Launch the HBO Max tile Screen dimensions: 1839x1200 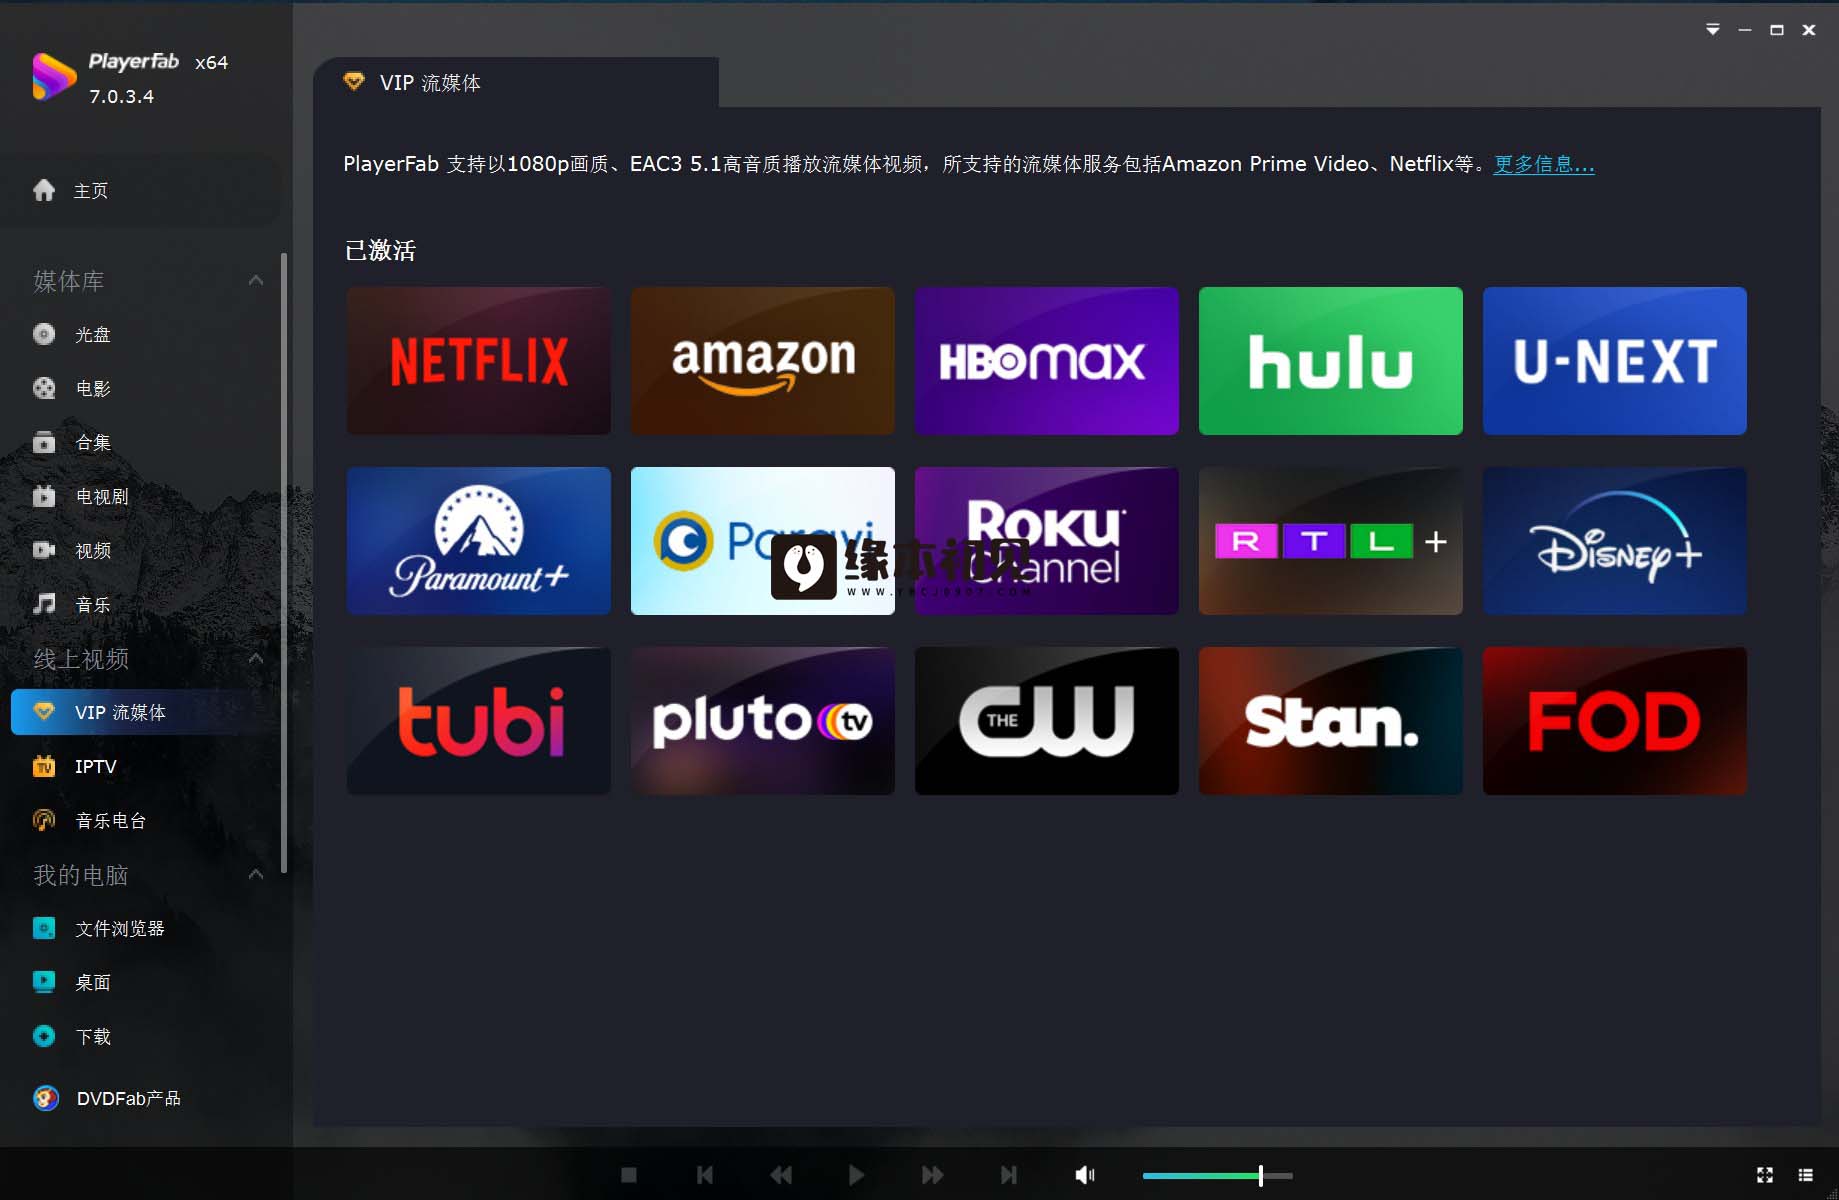point(1046,361)
